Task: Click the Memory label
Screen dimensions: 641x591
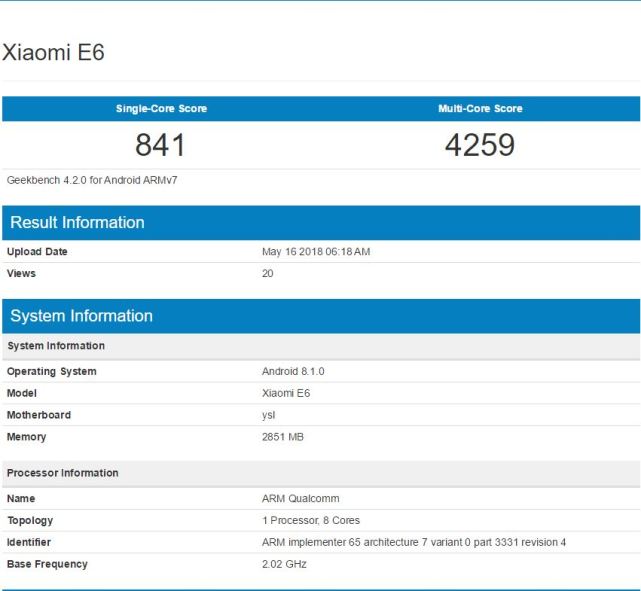Action: click(26, 437)
